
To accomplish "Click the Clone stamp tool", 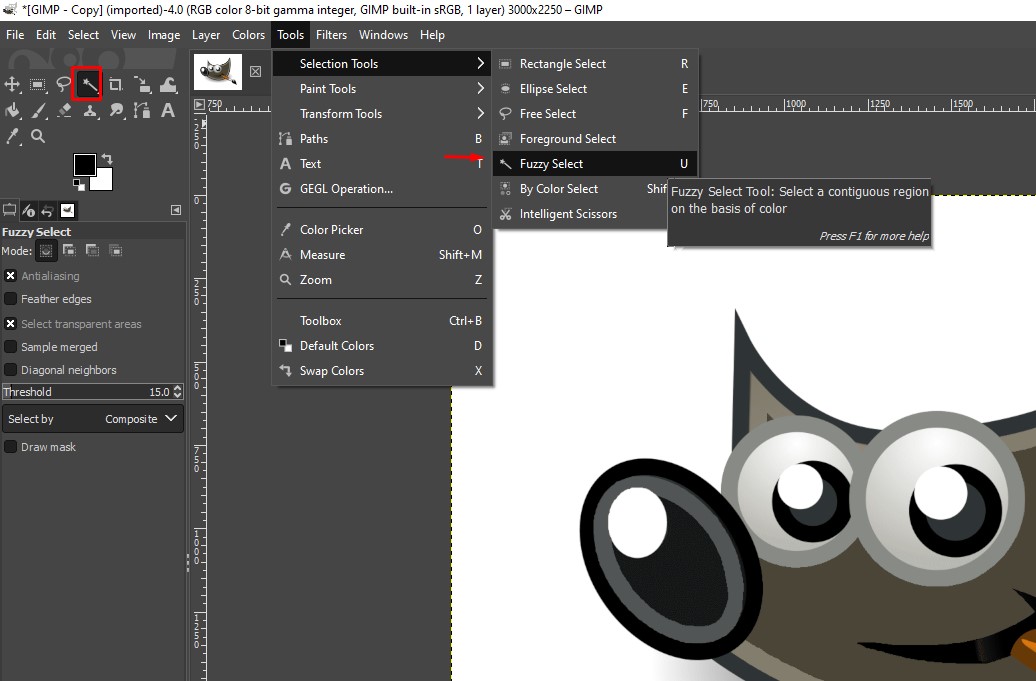I will (x=90, y=110).
